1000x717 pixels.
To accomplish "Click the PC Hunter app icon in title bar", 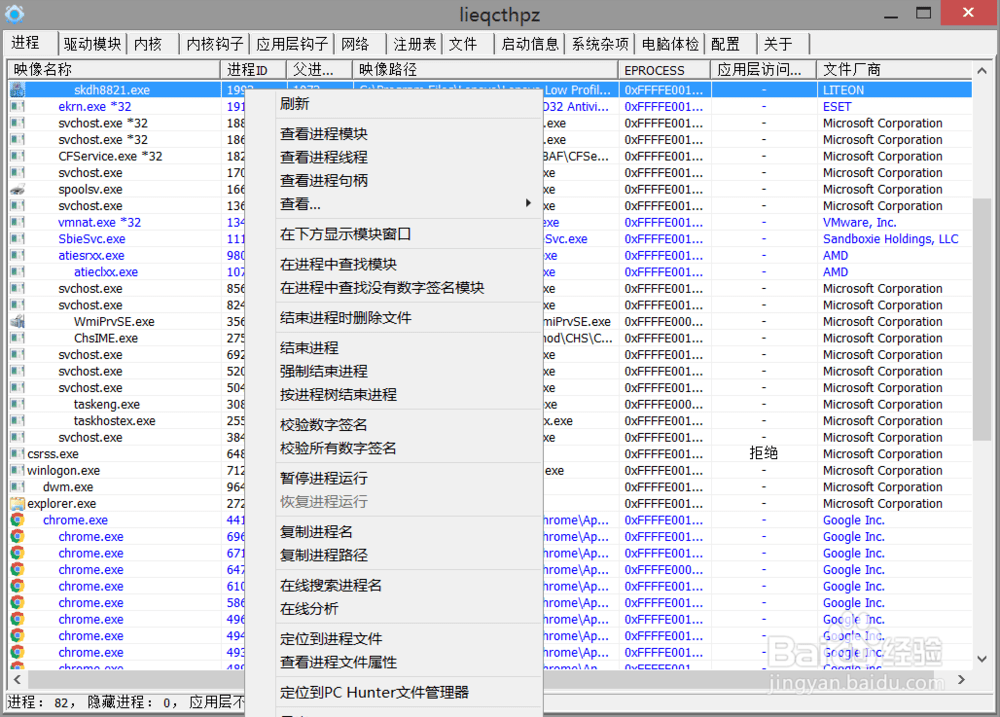I will (14, 13).
